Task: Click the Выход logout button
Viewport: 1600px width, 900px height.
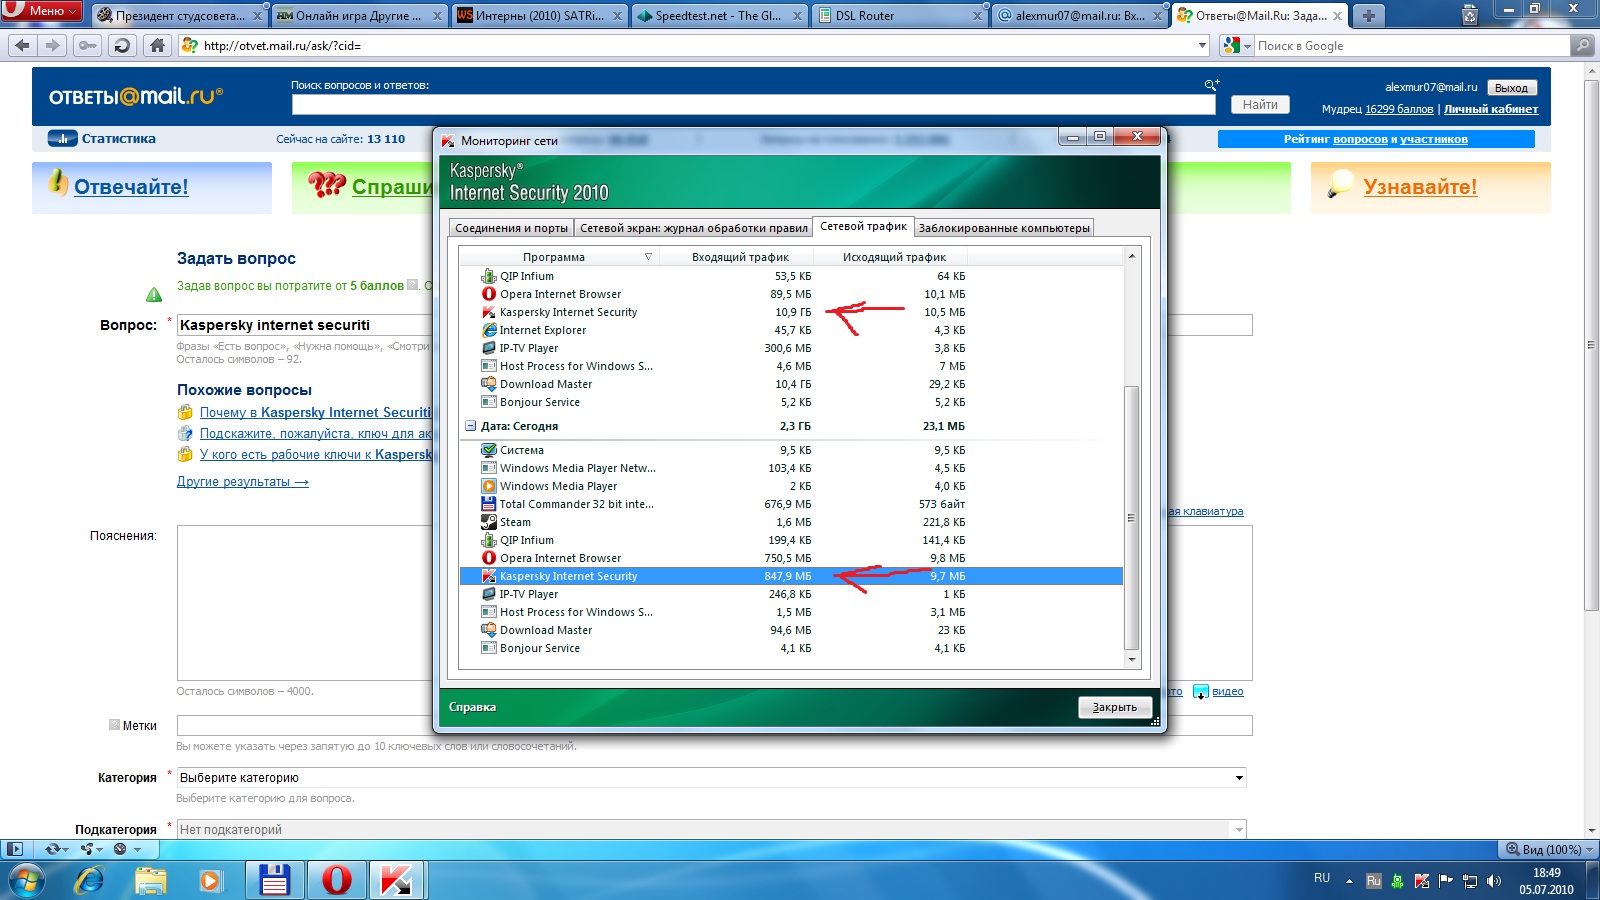Action: coord(1511,88)
